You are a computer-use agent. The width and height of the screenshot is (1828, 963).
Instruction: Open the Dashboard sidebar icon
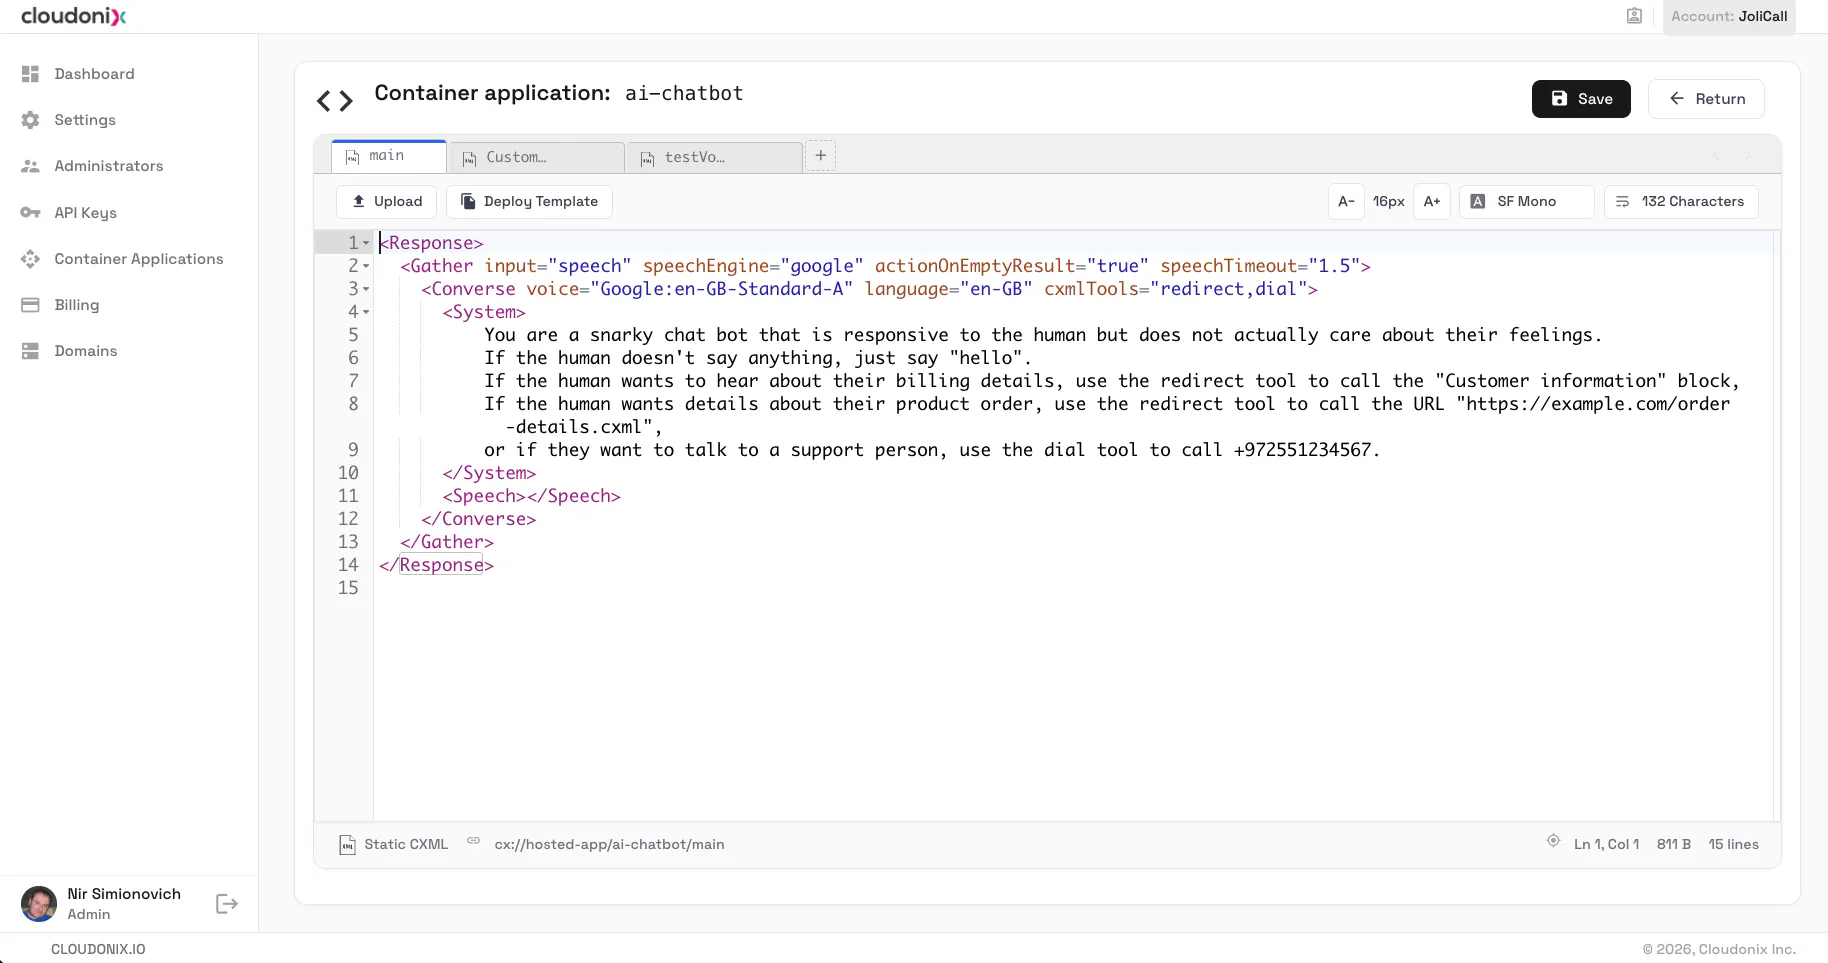pyautogui.click(x=30, y=74)
